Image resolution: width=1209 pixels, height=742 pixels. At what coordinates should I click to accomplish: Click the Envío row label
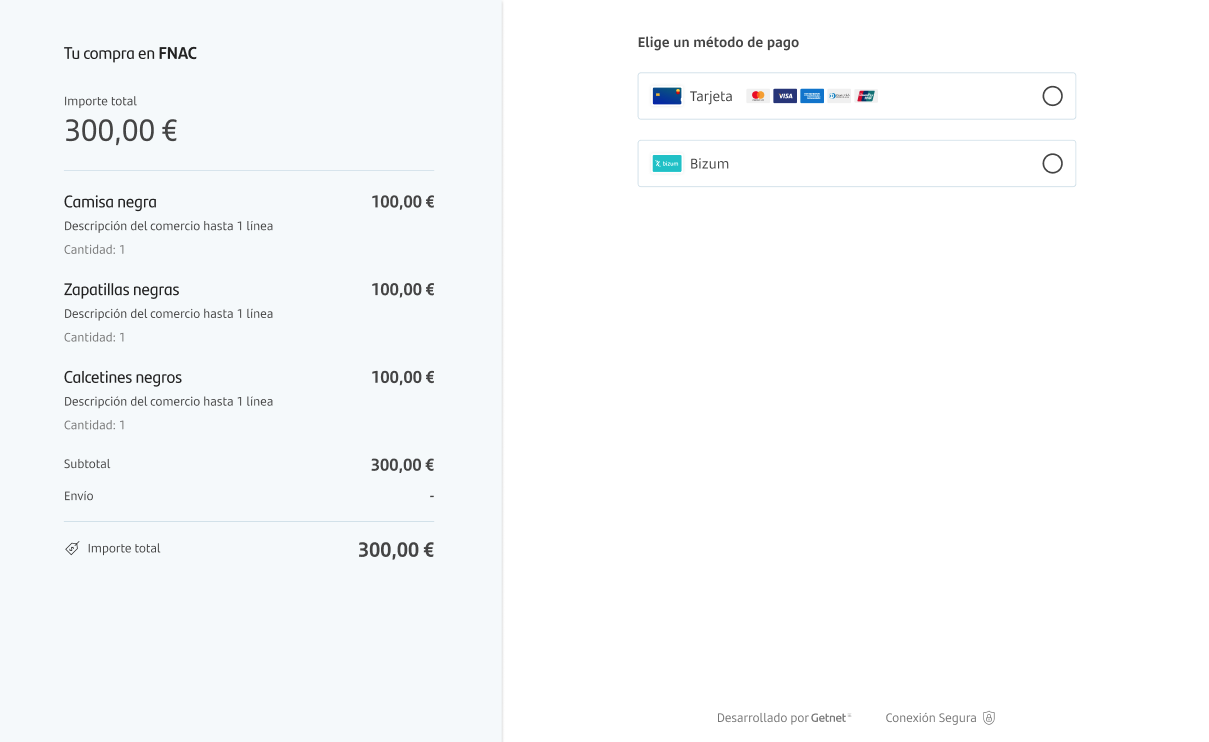coord(79,496)
